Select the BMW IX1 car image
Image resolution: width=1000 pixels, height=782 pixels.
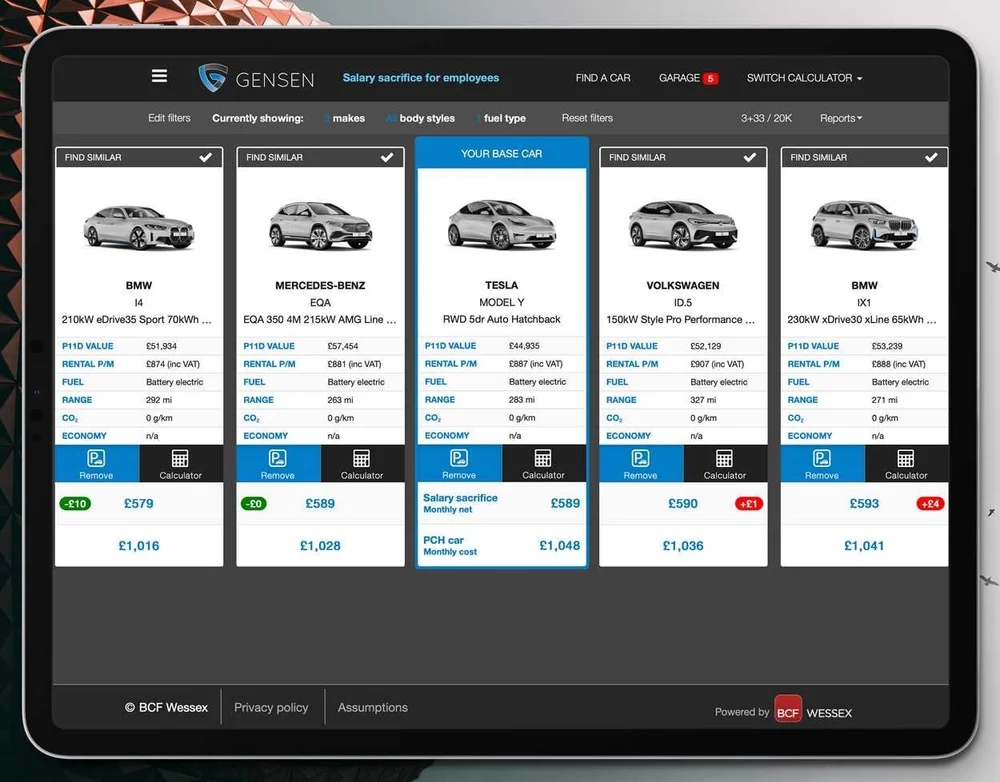coord(864,225)
